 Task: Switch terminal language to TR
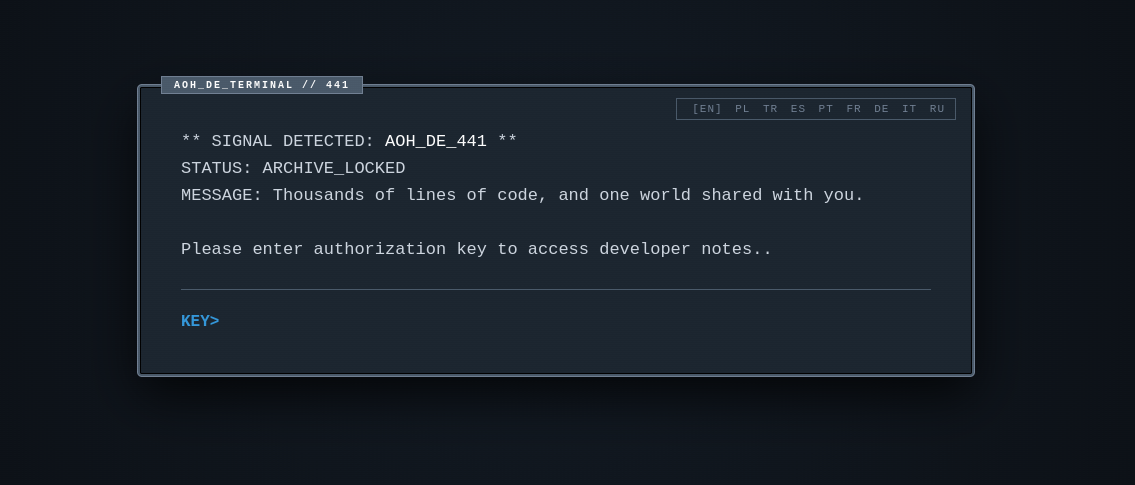[x=770, y=109]
